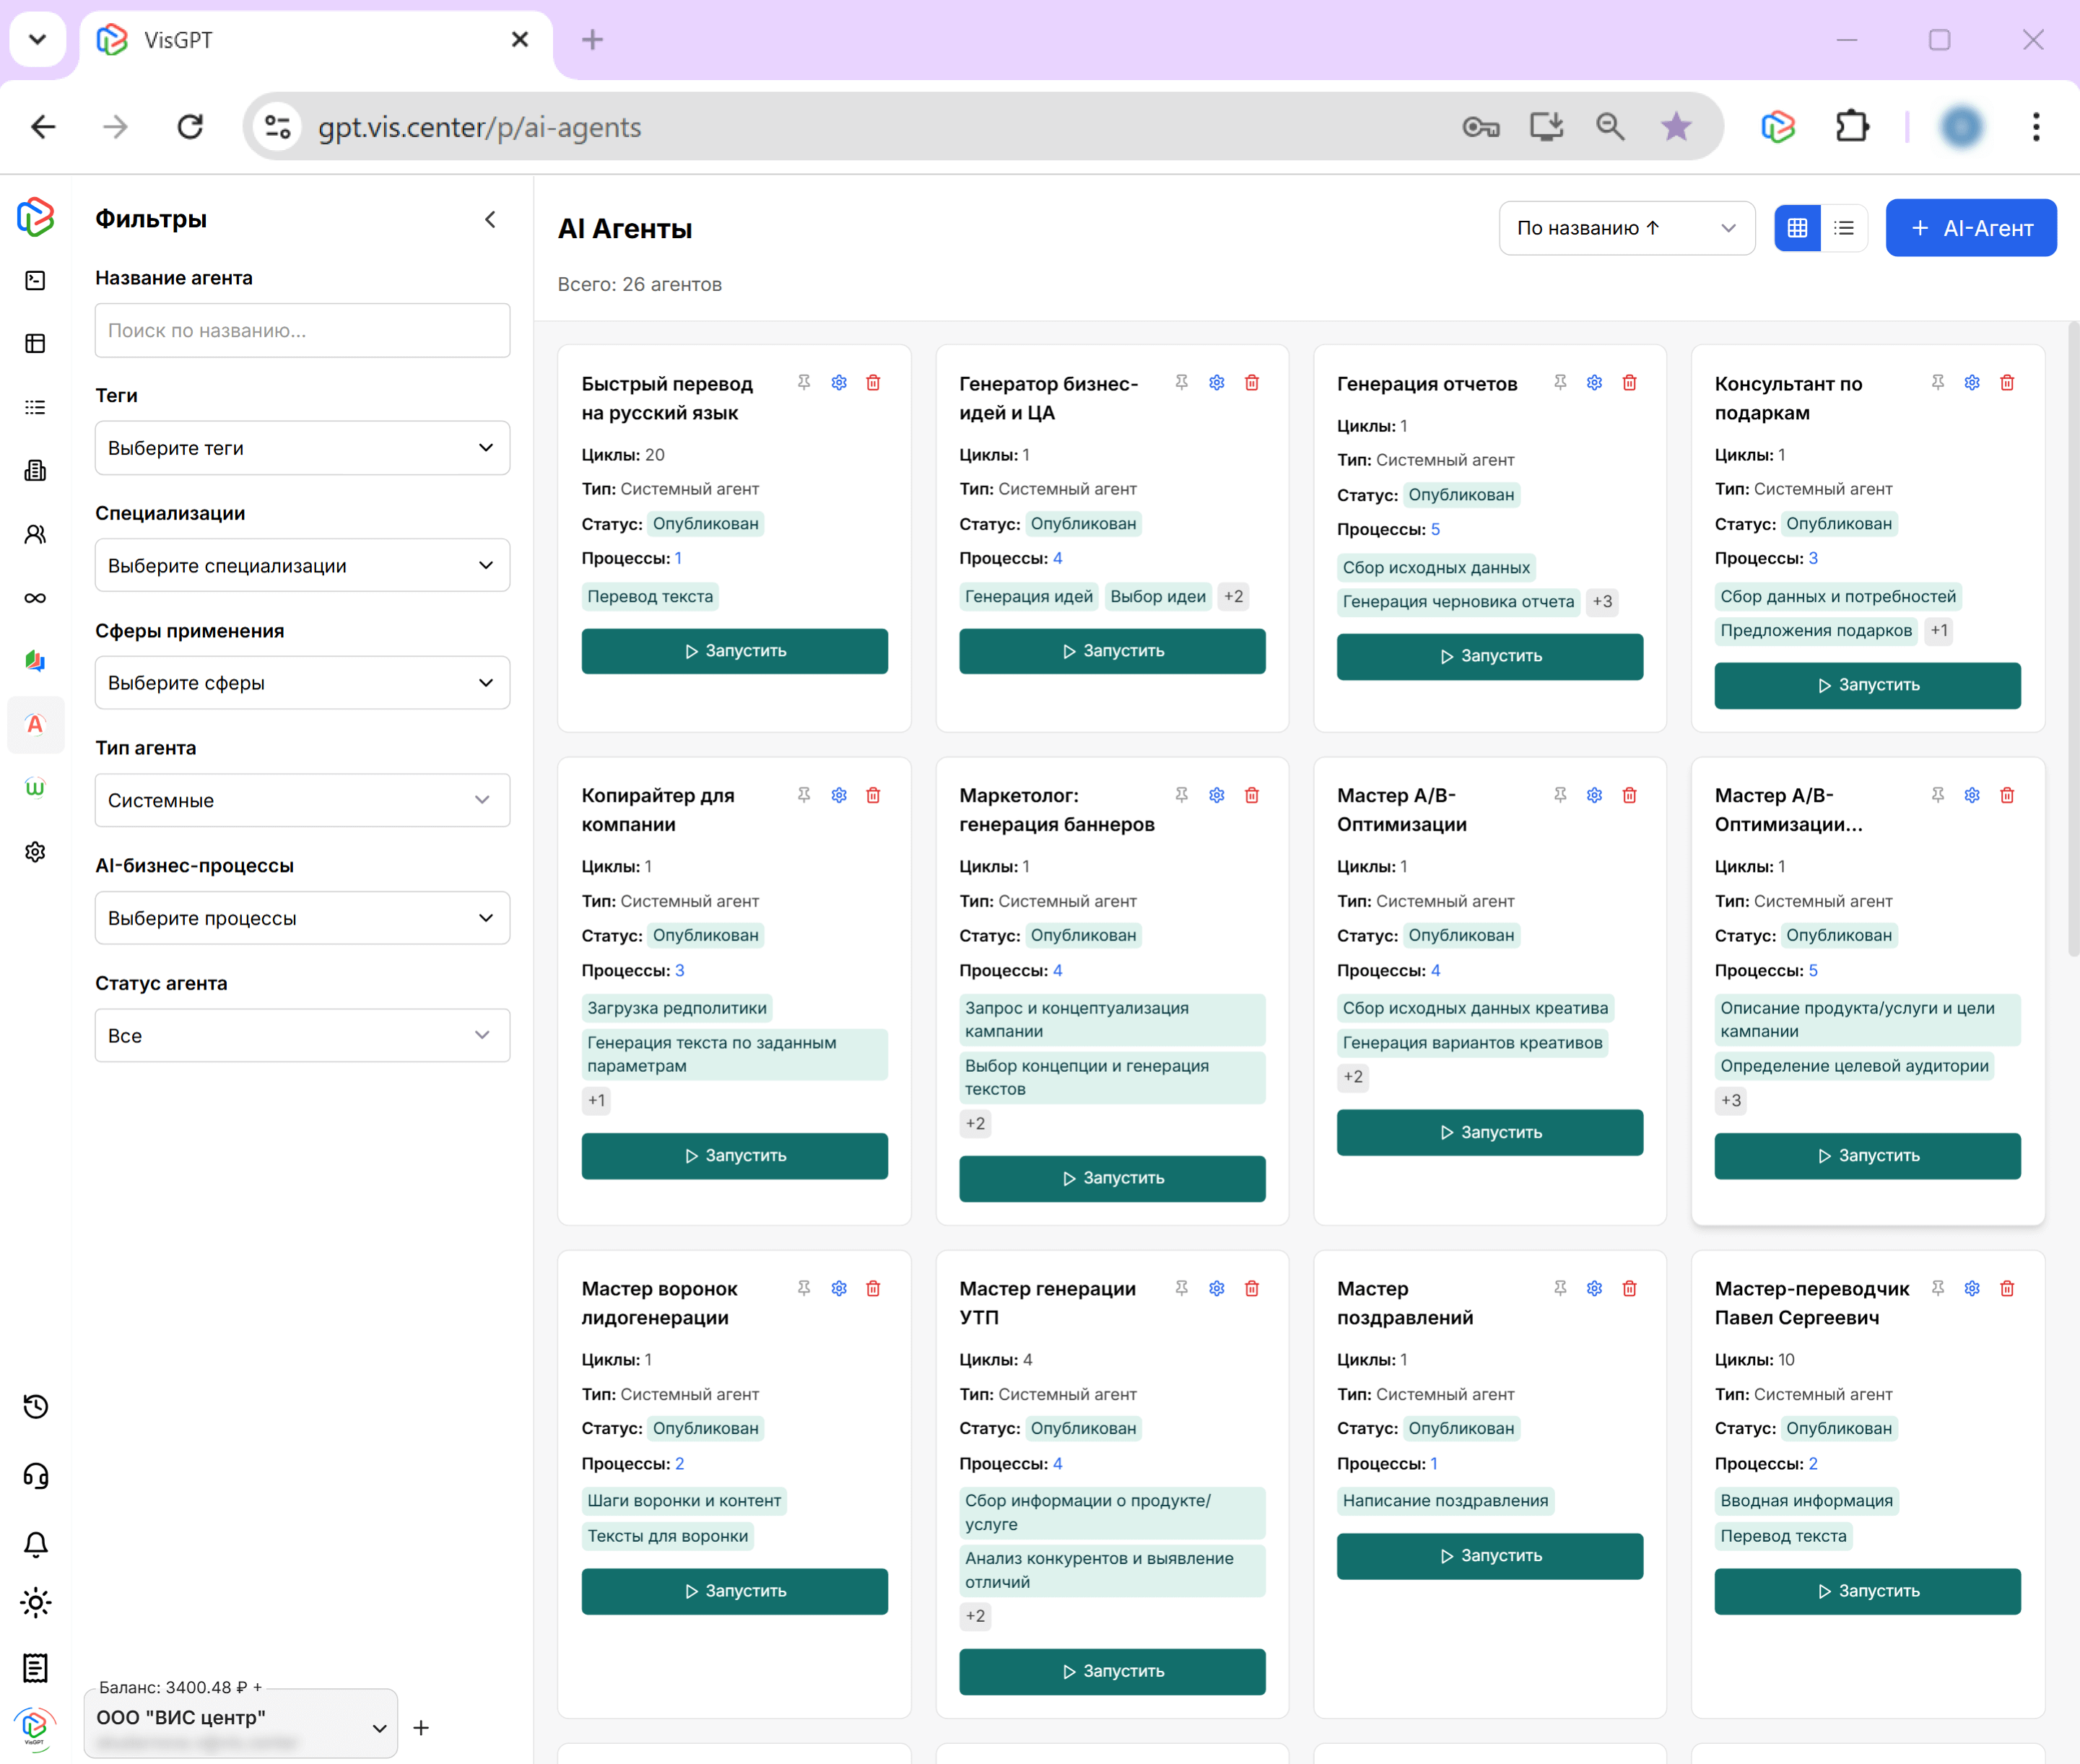Screen dimensions: 2080x1764
Task: Open the По названию sort dropdown
Action: [x=1626, y=228]
